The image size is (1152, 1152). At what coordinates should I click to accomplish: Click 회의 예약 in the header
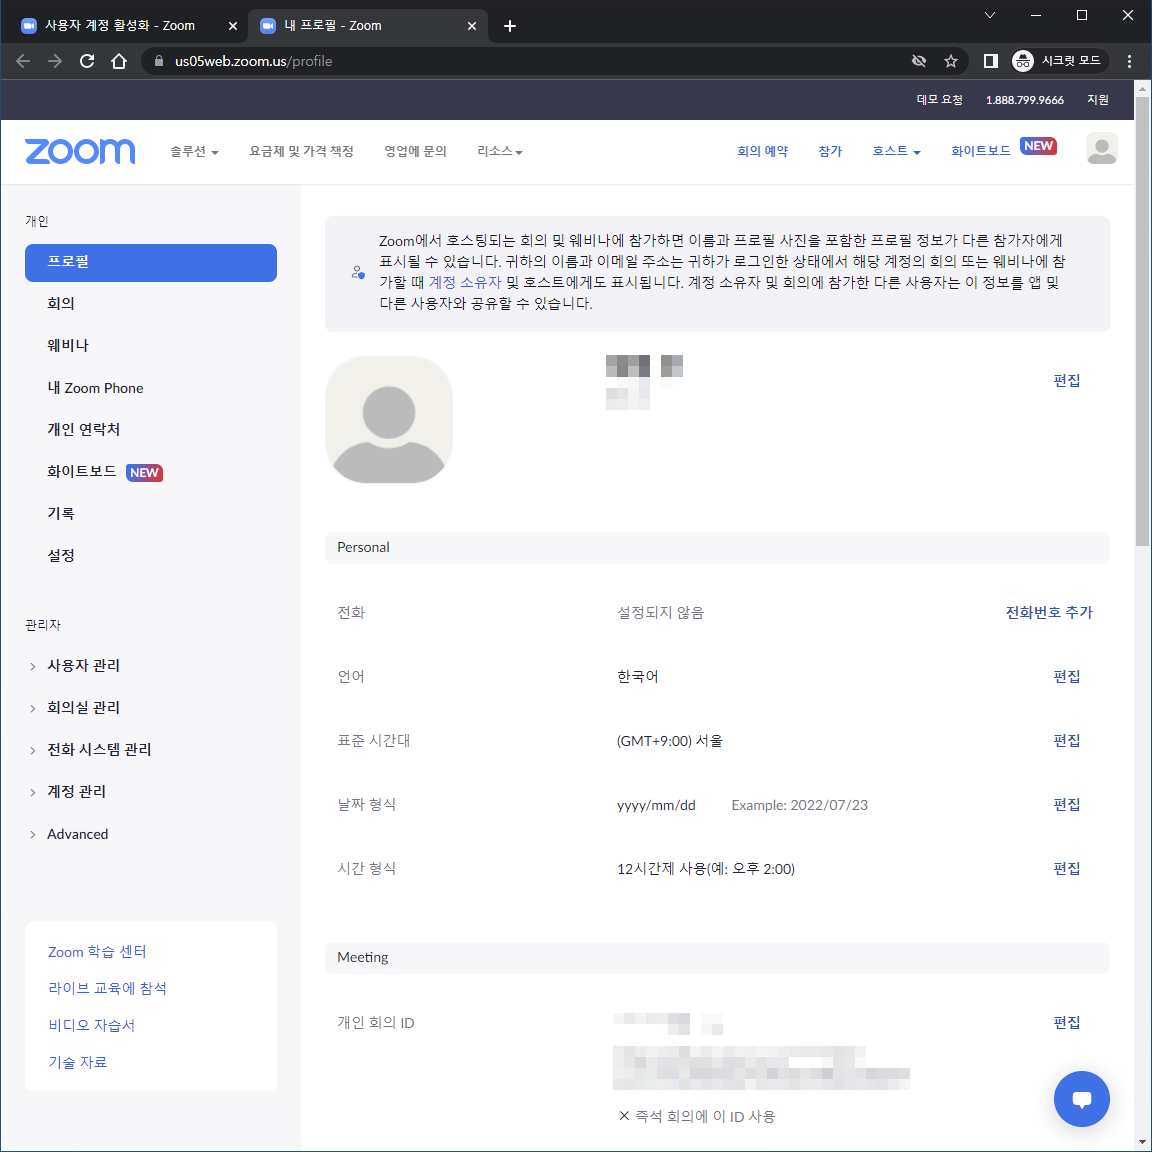coord(762,151)
